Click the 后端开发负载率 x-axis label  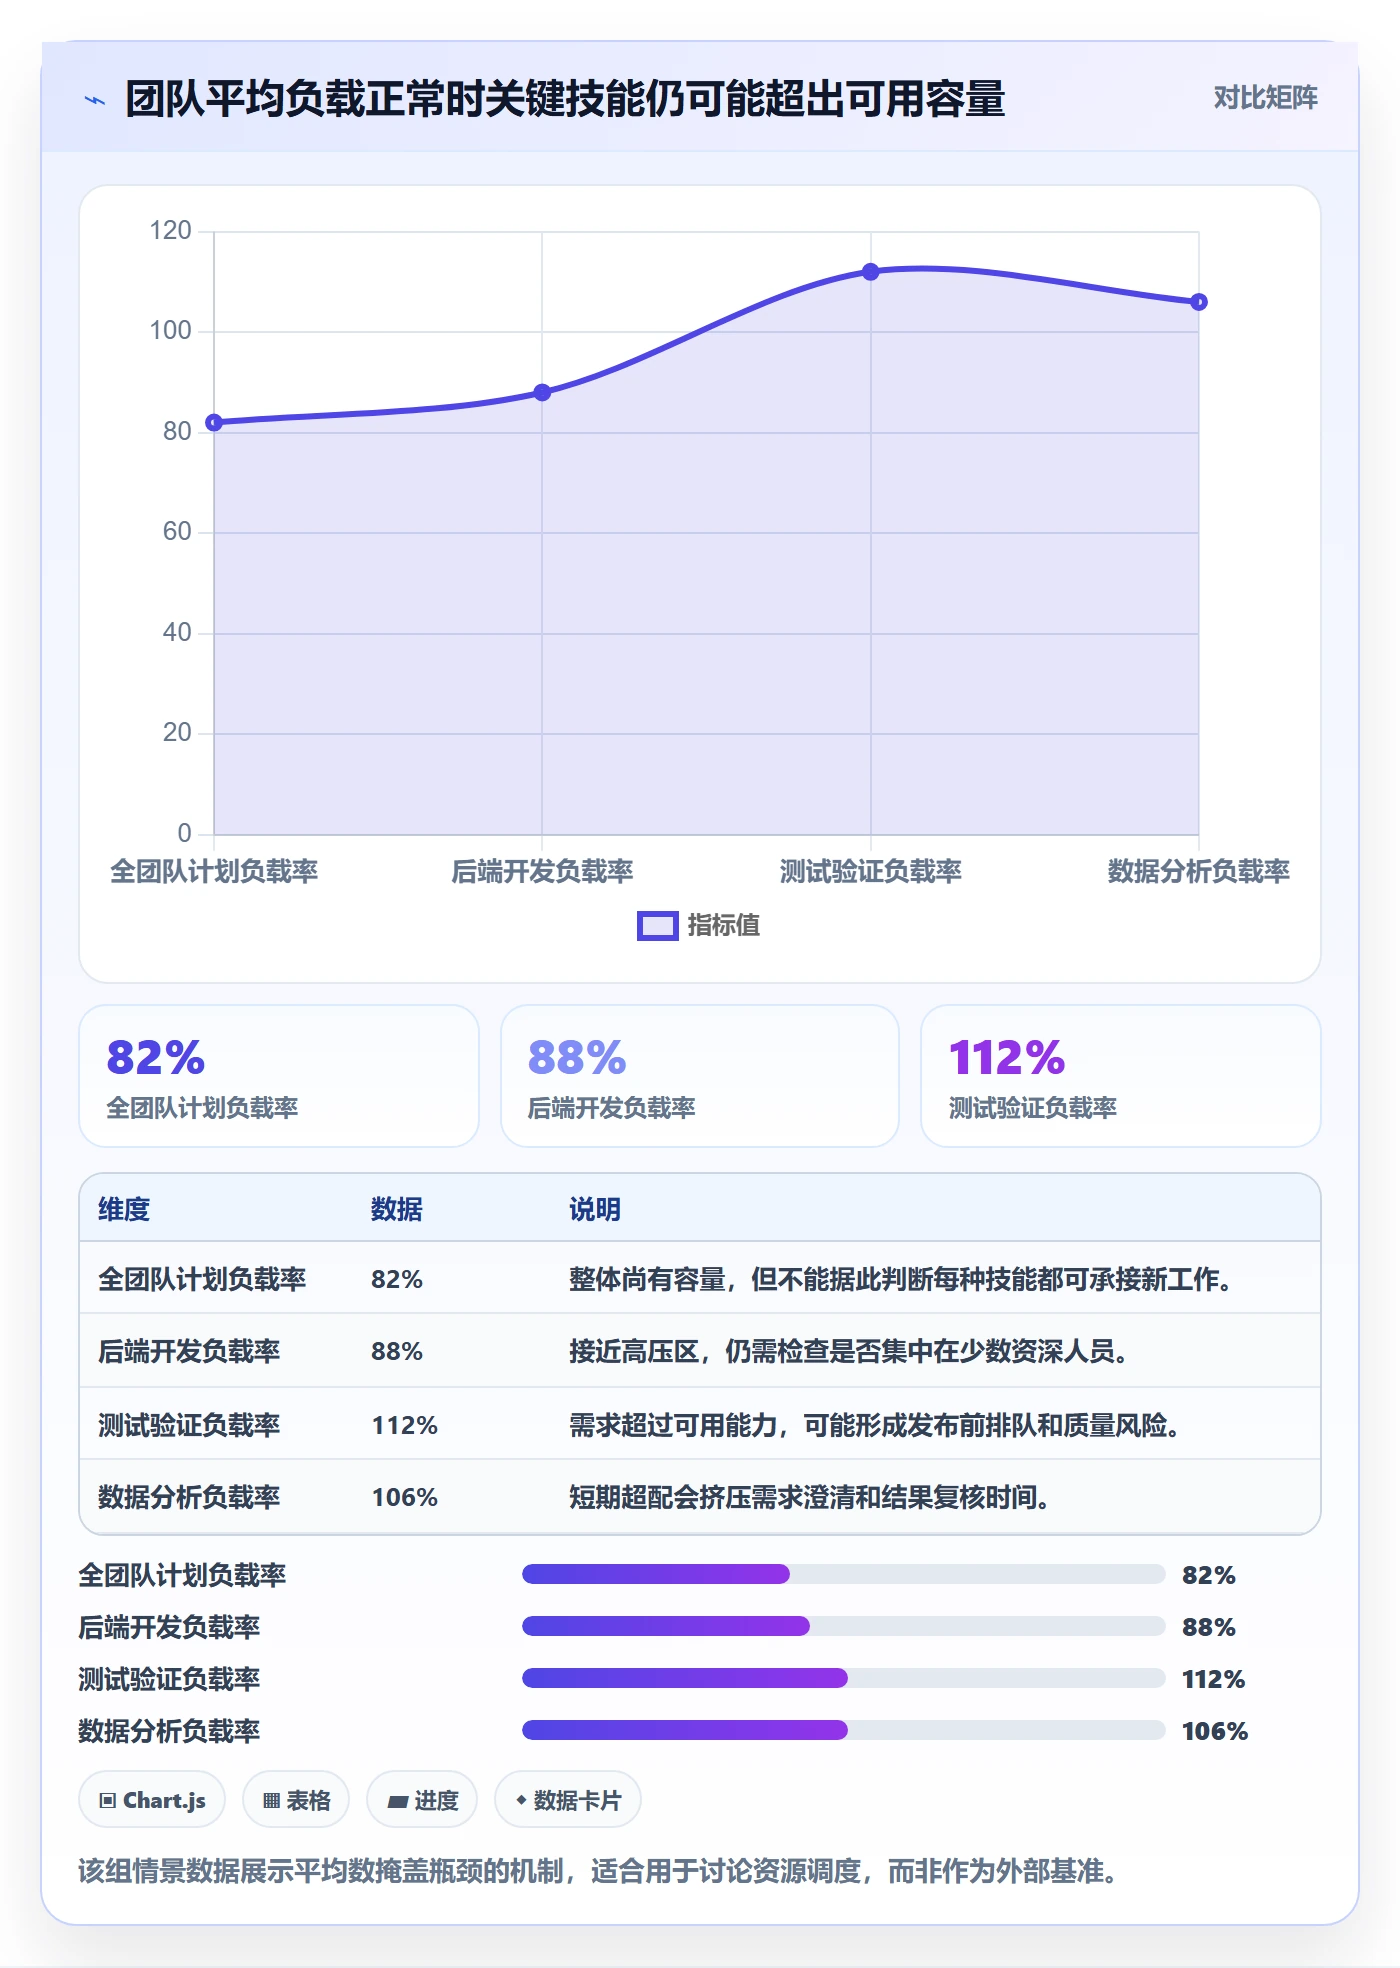tap(542, 872)
